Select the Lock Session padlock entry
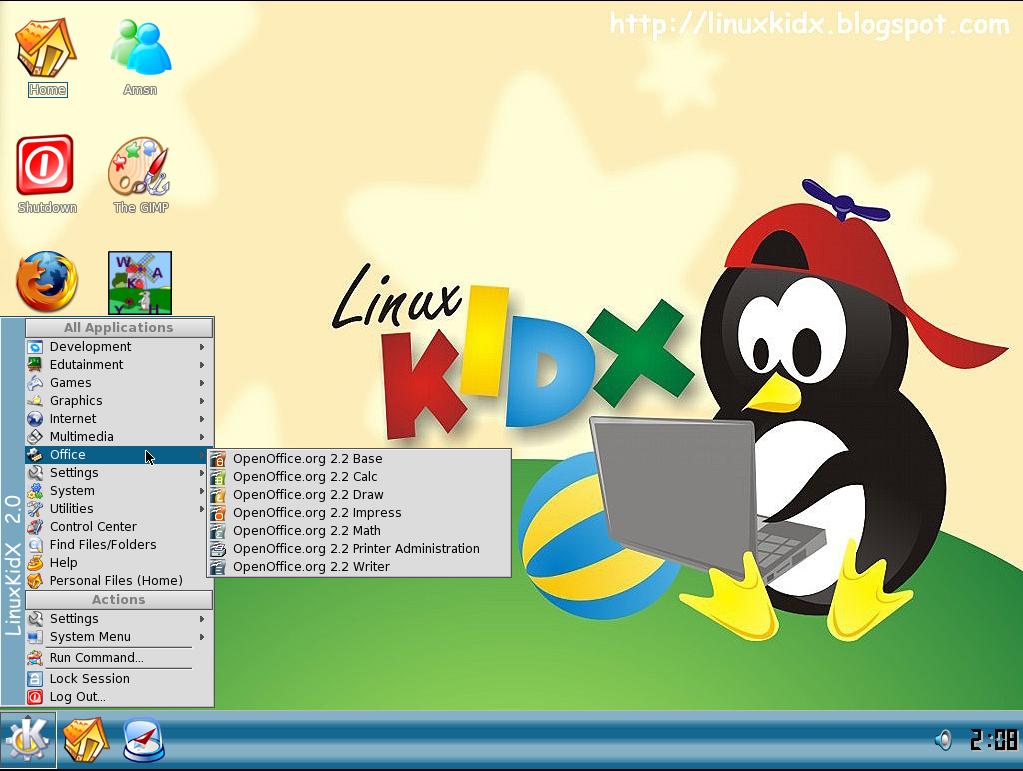 click(x=88, y=678)
